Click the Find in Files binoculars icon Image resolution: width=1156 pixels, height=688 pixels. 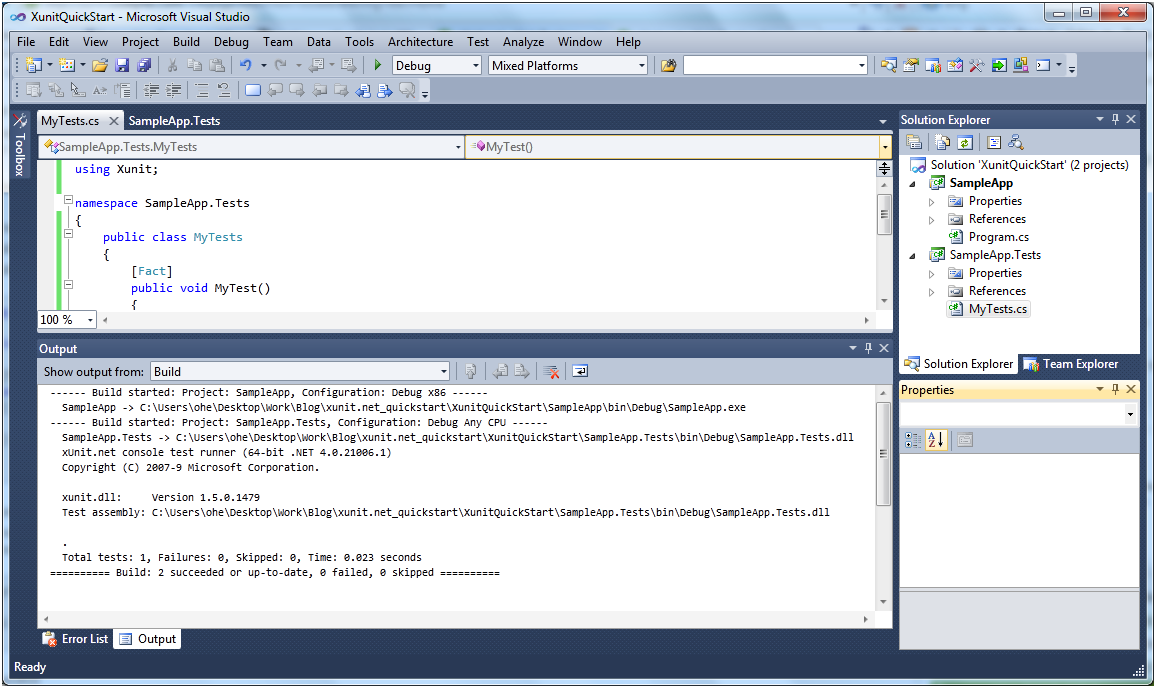coord(669,66)
